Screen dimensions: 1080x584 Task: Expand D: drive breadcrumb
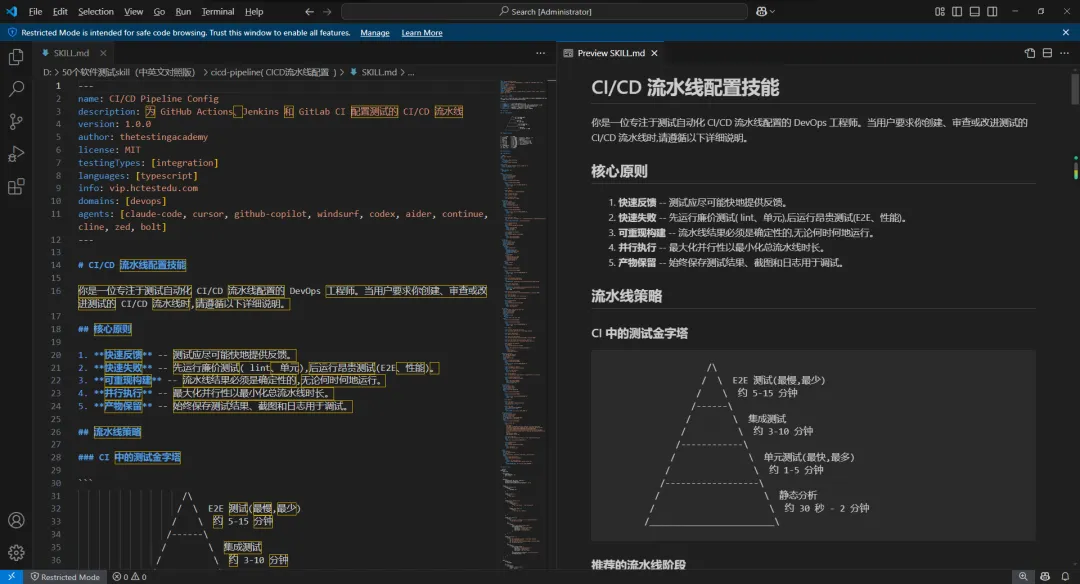(x=47, y=72)
